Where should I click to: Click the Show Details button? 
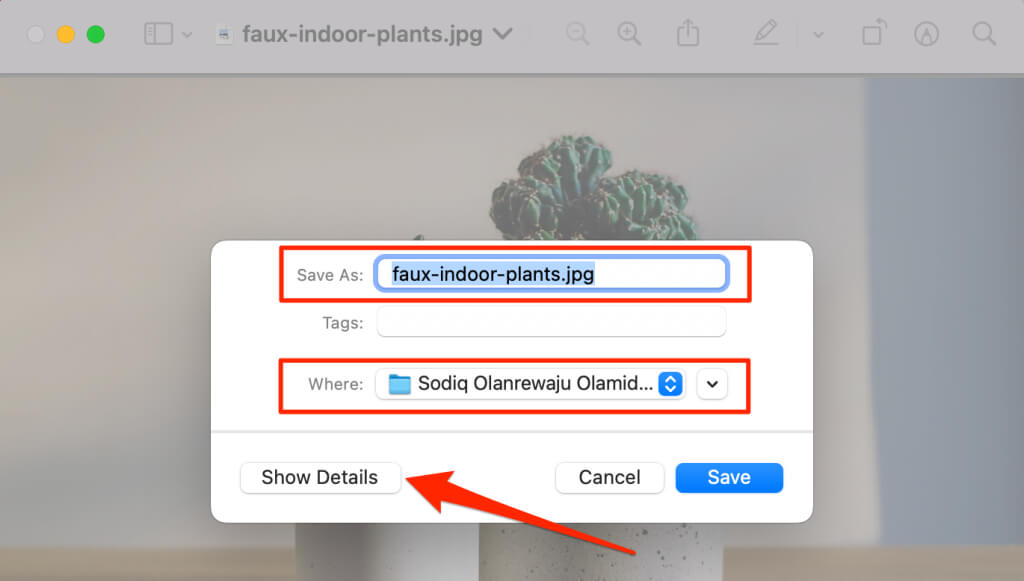320,477
